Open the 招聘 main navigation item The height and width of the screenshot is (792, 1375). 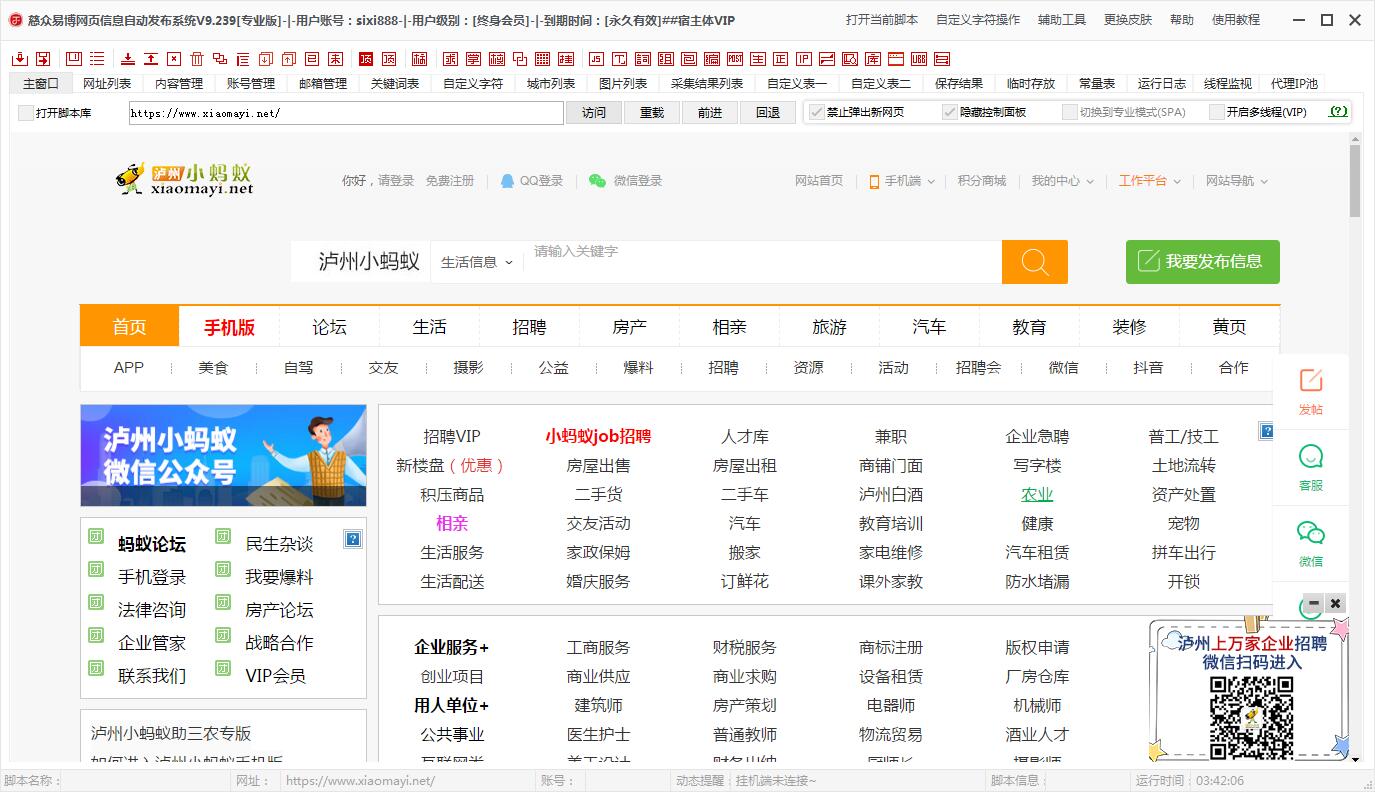point(529,327)
